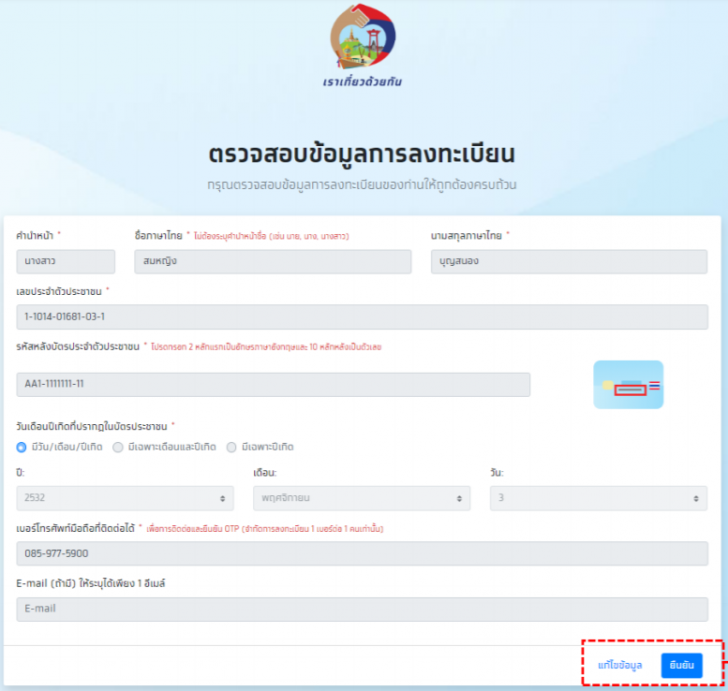Click the Thai first name field สมหญิง
Image resolution: width=728 pixels, height=691 pixels.
coord(273,261)
